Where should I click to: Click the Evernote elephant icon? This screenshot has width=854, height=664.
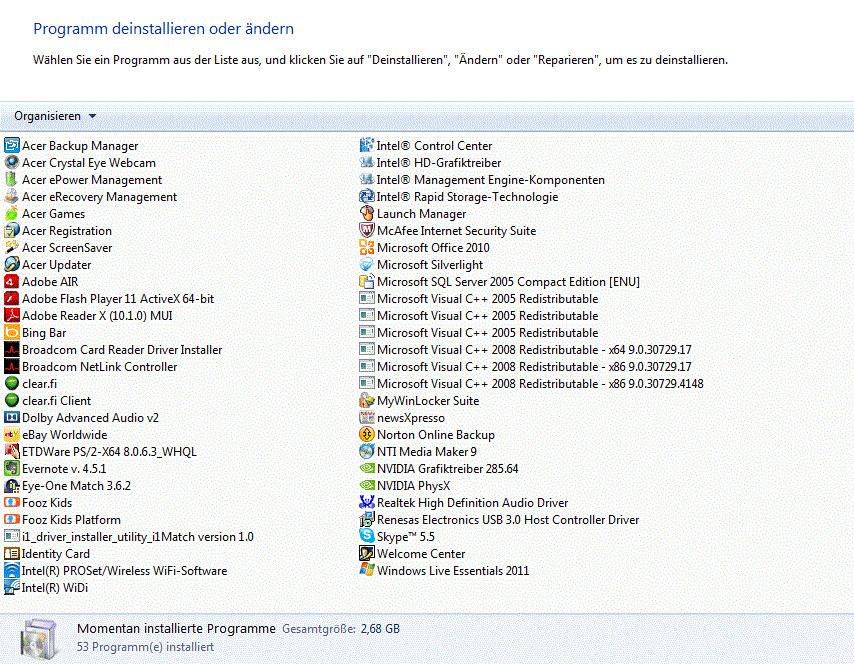(x=11, y=468)
